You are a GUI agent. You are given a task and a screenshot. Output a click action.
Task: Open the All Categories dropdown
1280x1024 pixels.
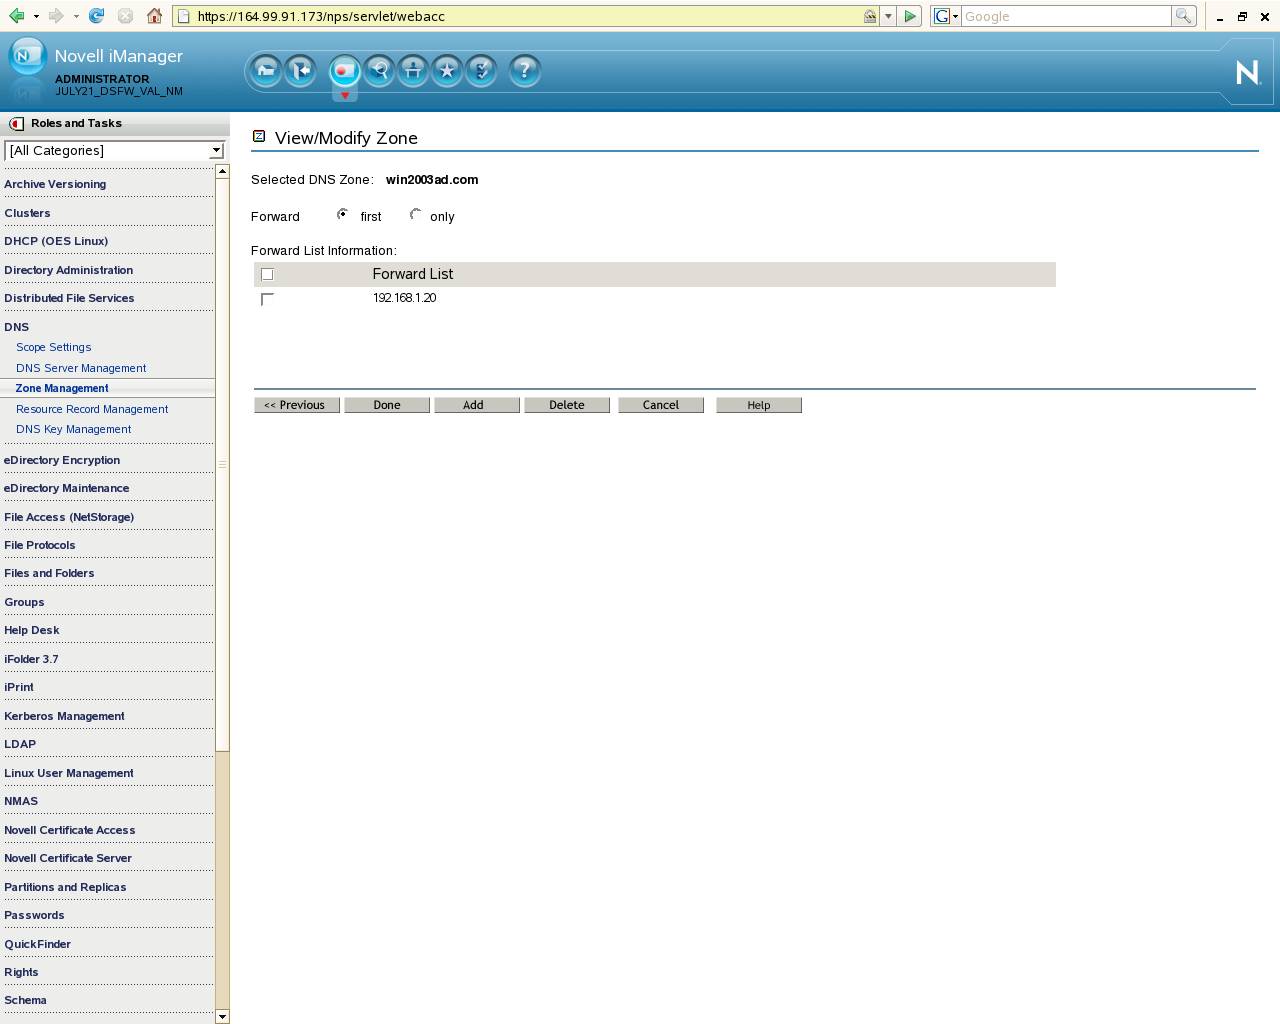(x=115, y=151)
